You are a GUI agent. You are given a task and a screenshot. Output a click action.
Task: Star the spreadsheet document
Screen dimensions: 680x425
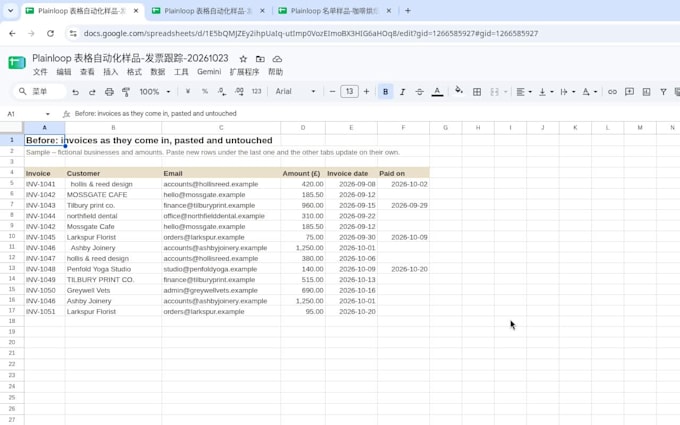tap(243, 59)
